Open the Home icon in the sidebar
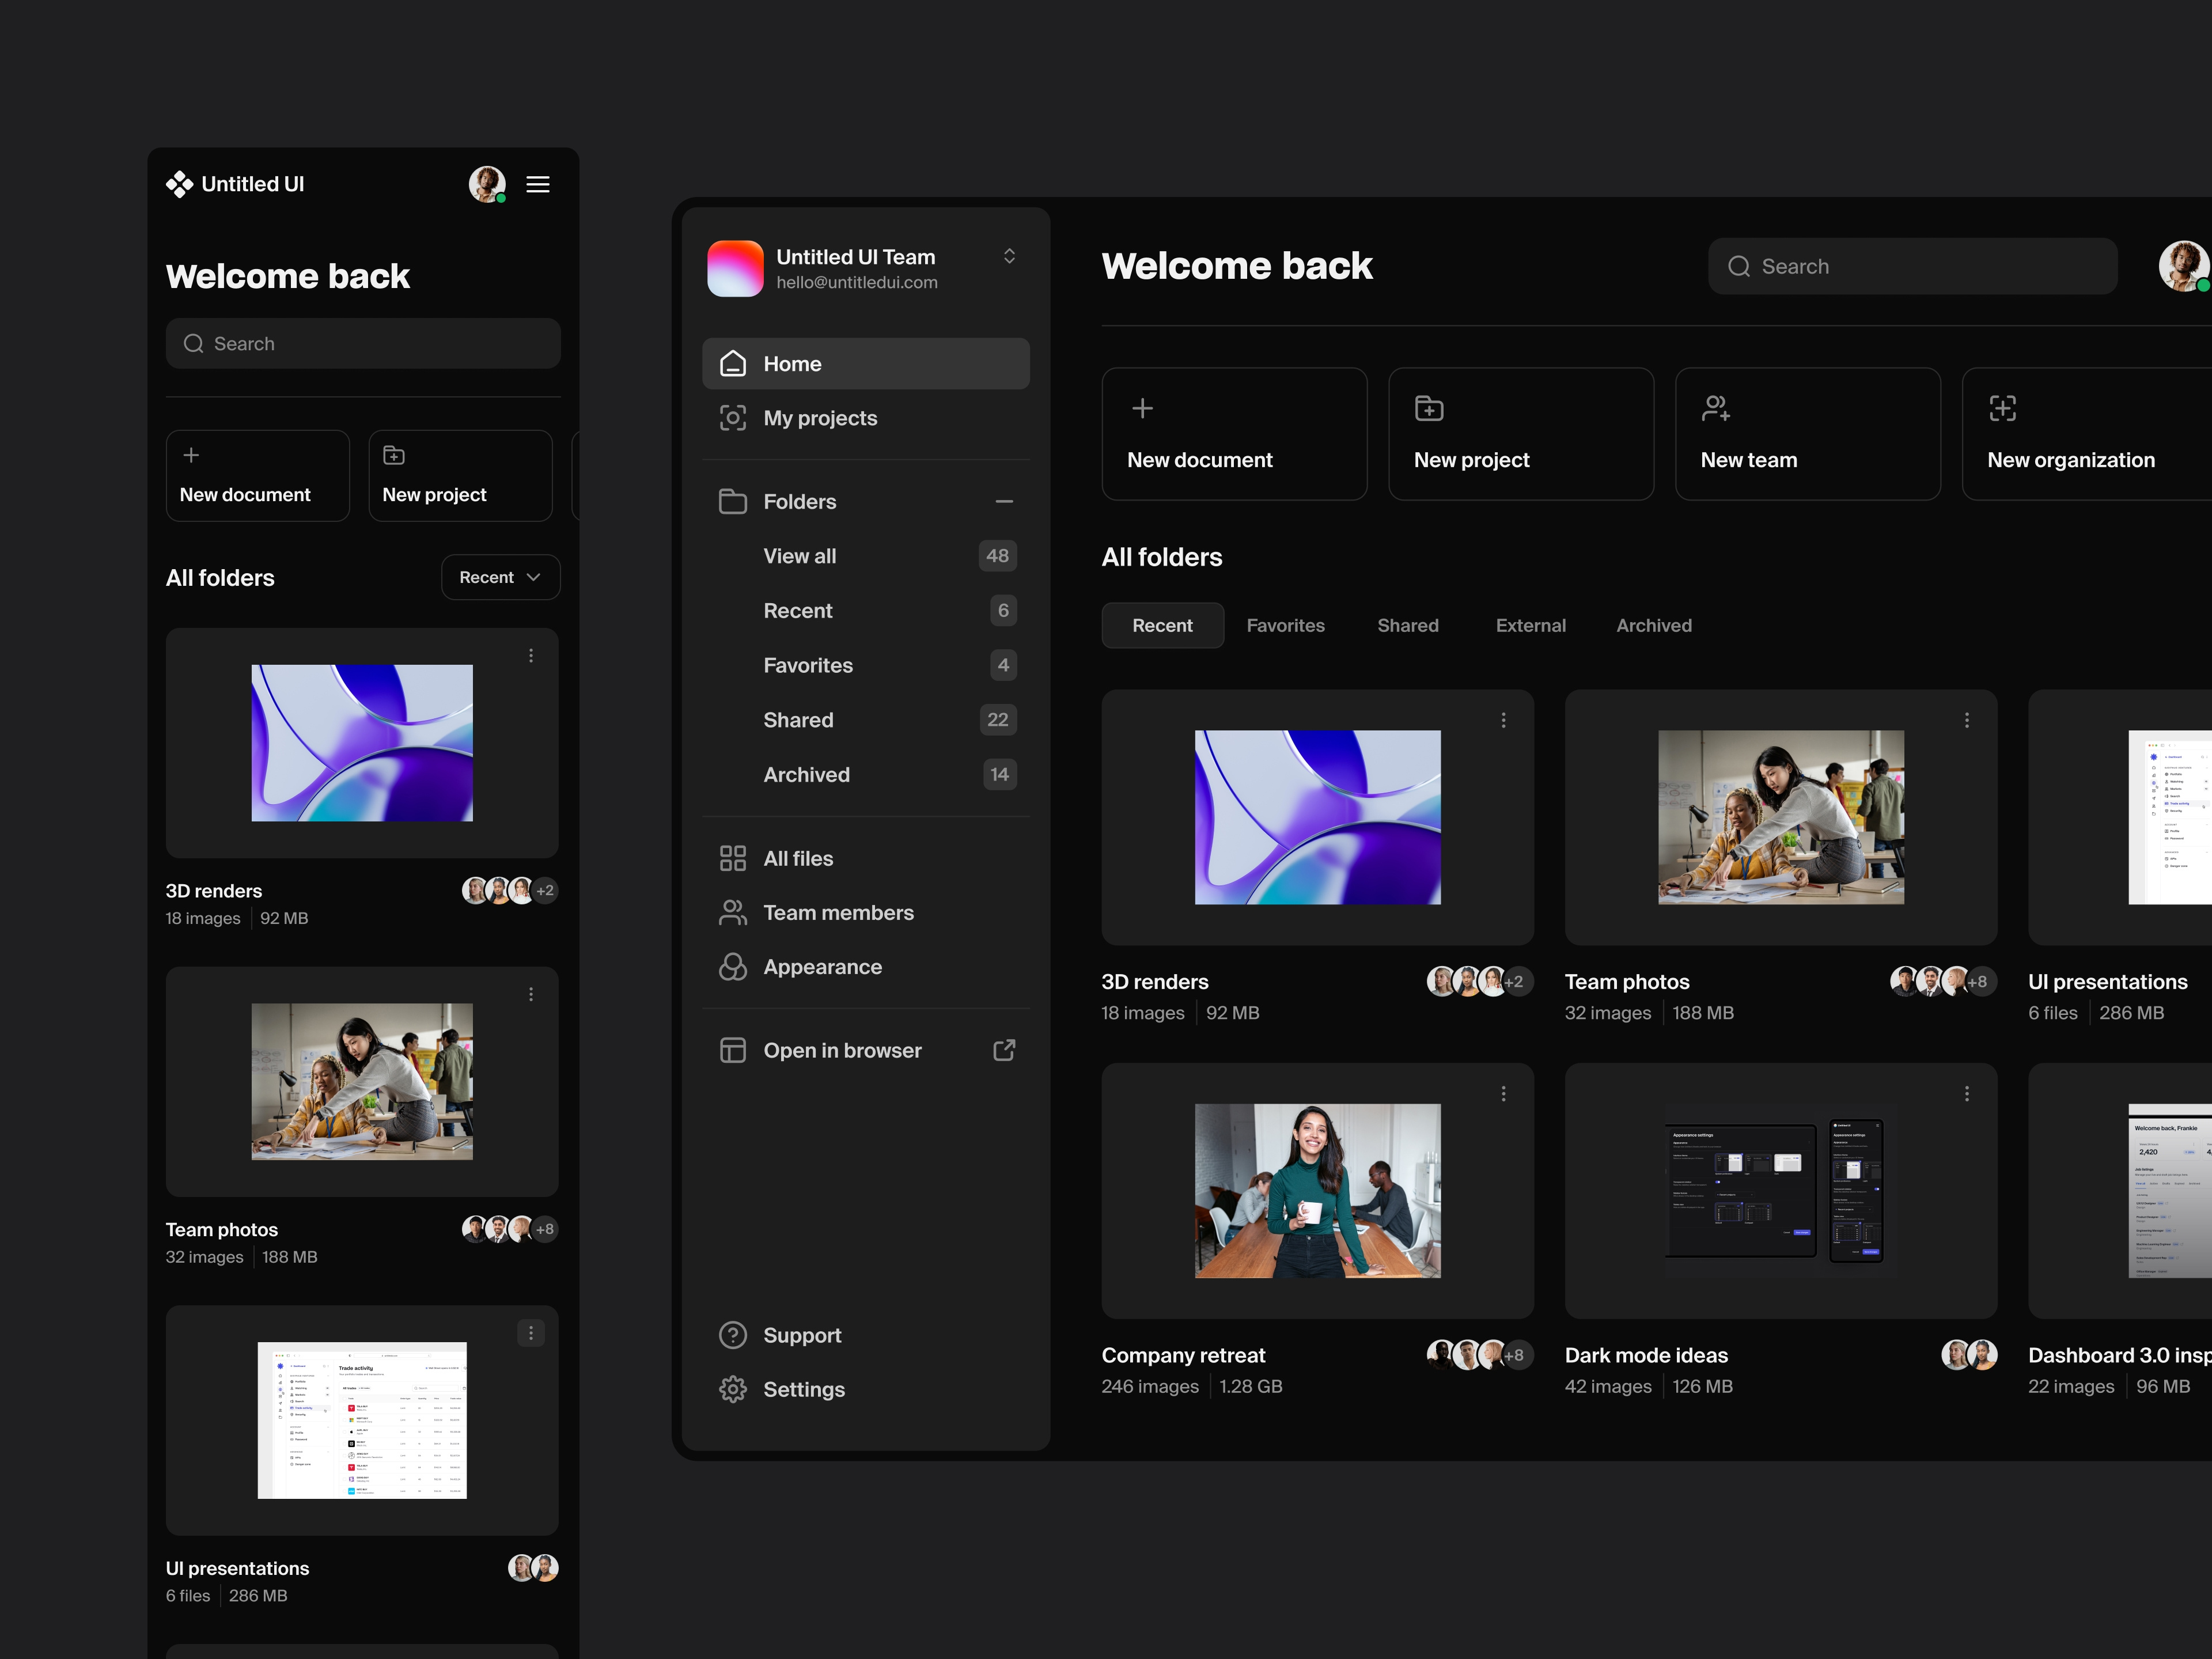This screenshot has height=1659, width=2212. point(733,363)
